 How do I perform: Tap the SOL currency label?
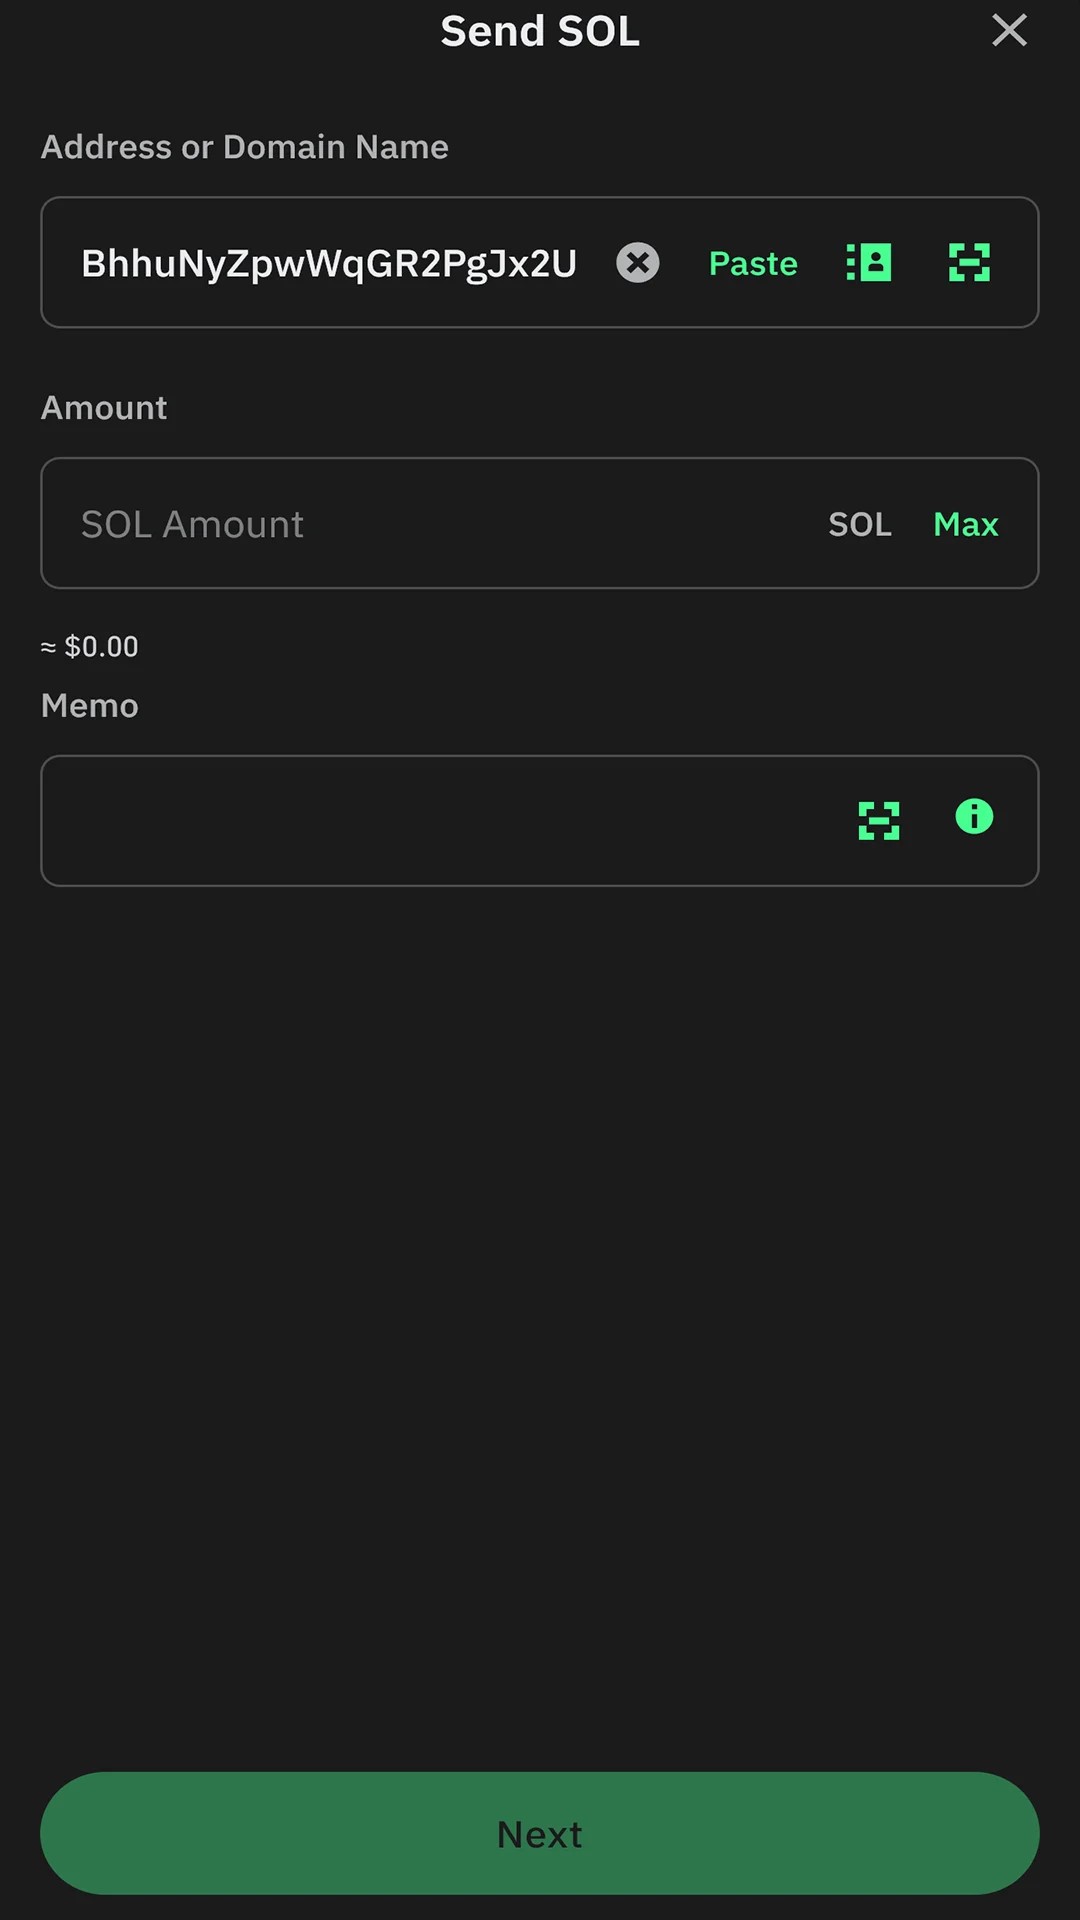pyautogui.click(x=859, y=524)
